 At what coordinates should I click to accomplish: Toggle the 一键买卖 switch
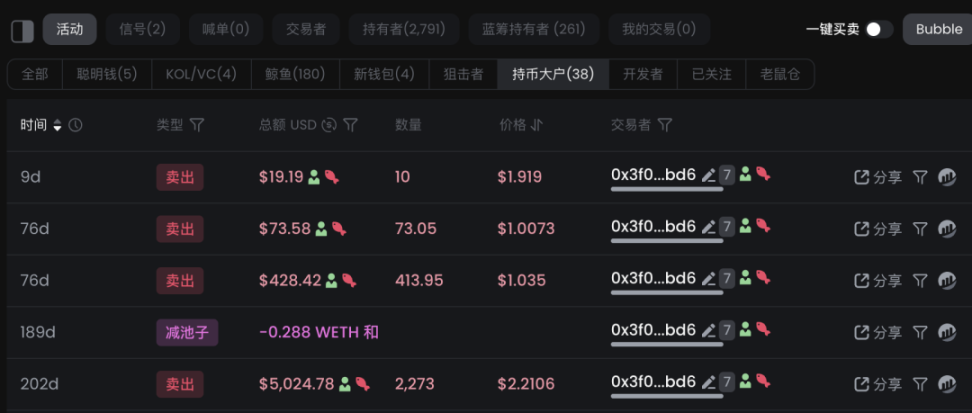pos(879,29)
